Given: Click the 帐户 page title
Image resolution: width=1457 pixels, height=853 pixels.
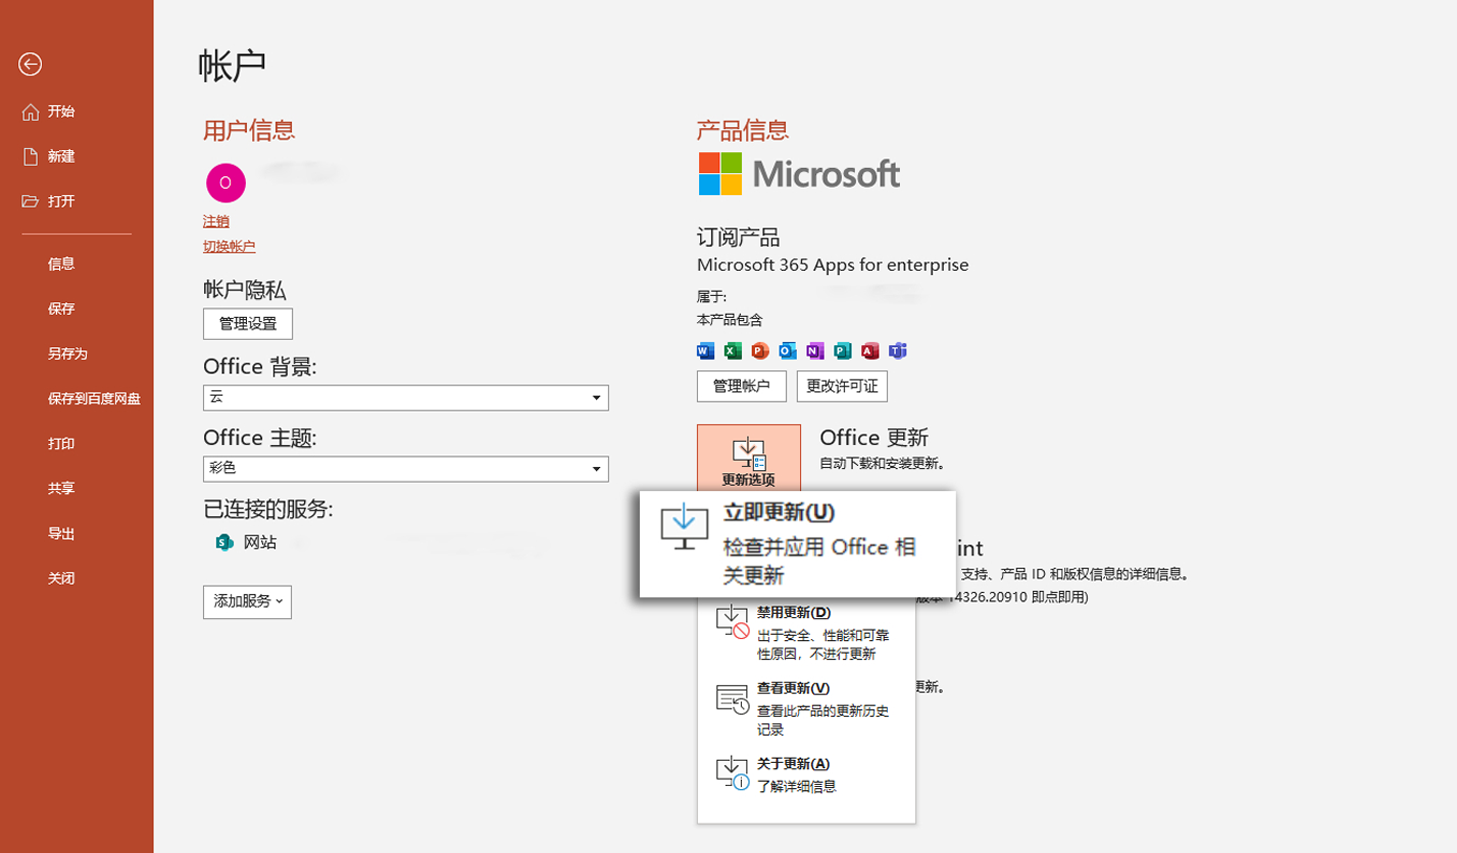Looking at the screenshot, I should tap(232, 66).
